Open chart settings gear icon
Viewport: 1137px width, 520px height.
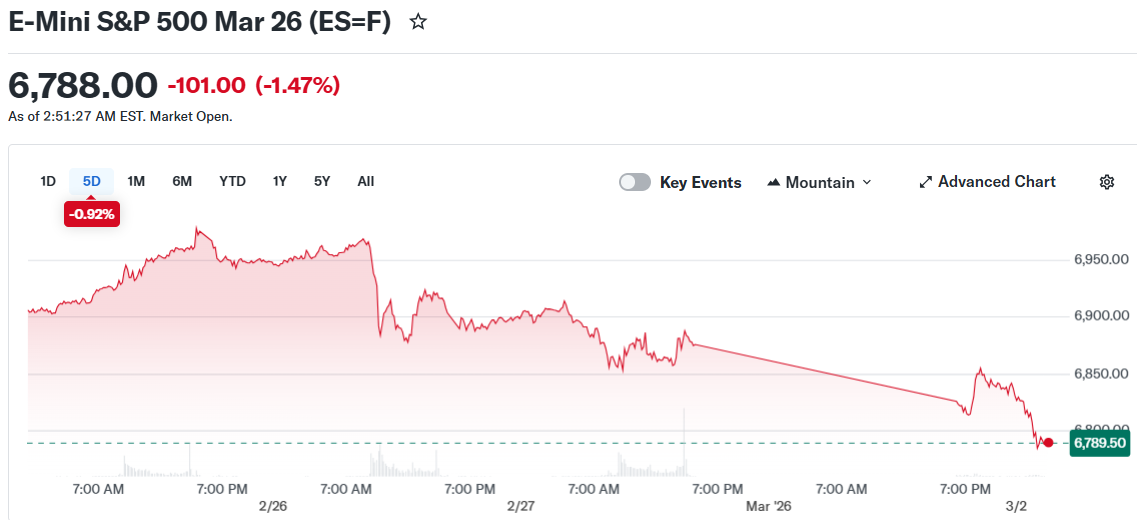tap(1107, 182)
